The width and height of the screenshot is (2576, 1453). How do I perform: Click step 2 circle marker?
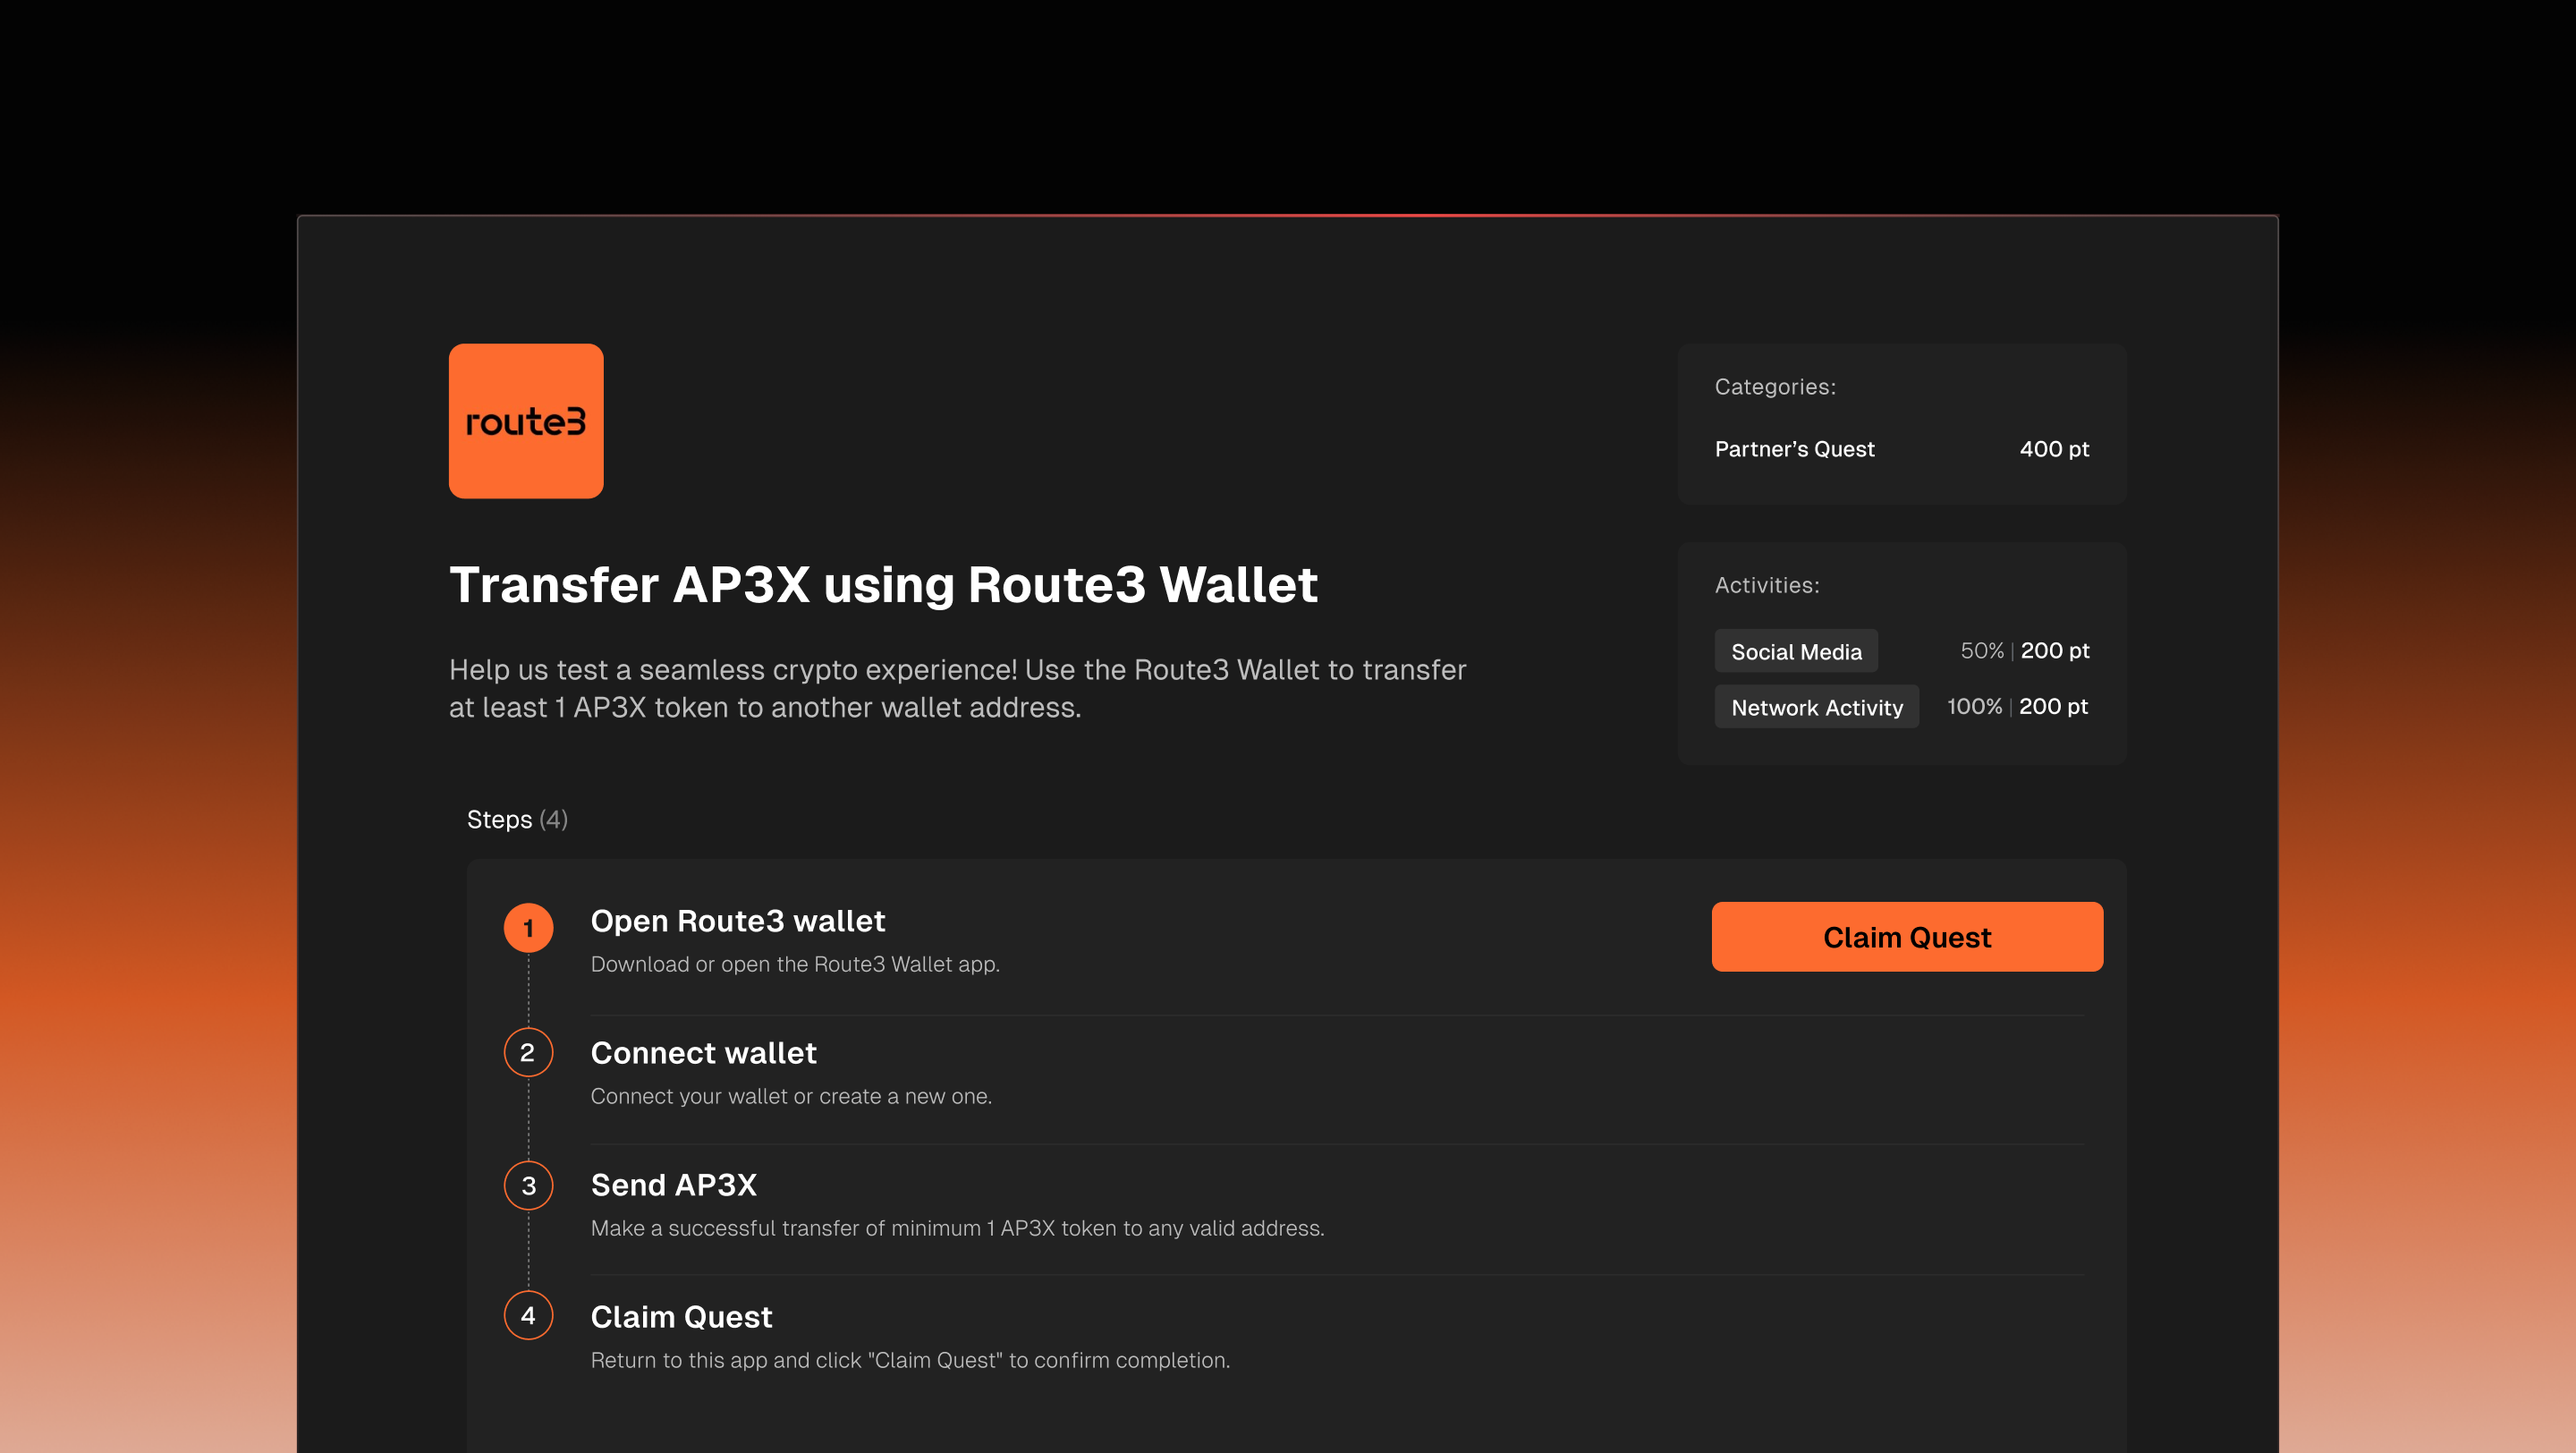coord(529,1052)
